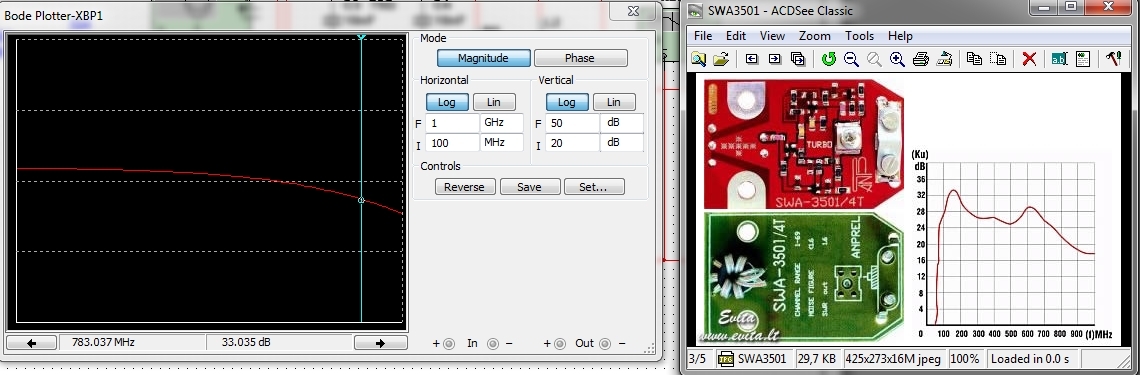
Task: Start slideshow using stacked images icon
Action: click(x=798, y=60)
